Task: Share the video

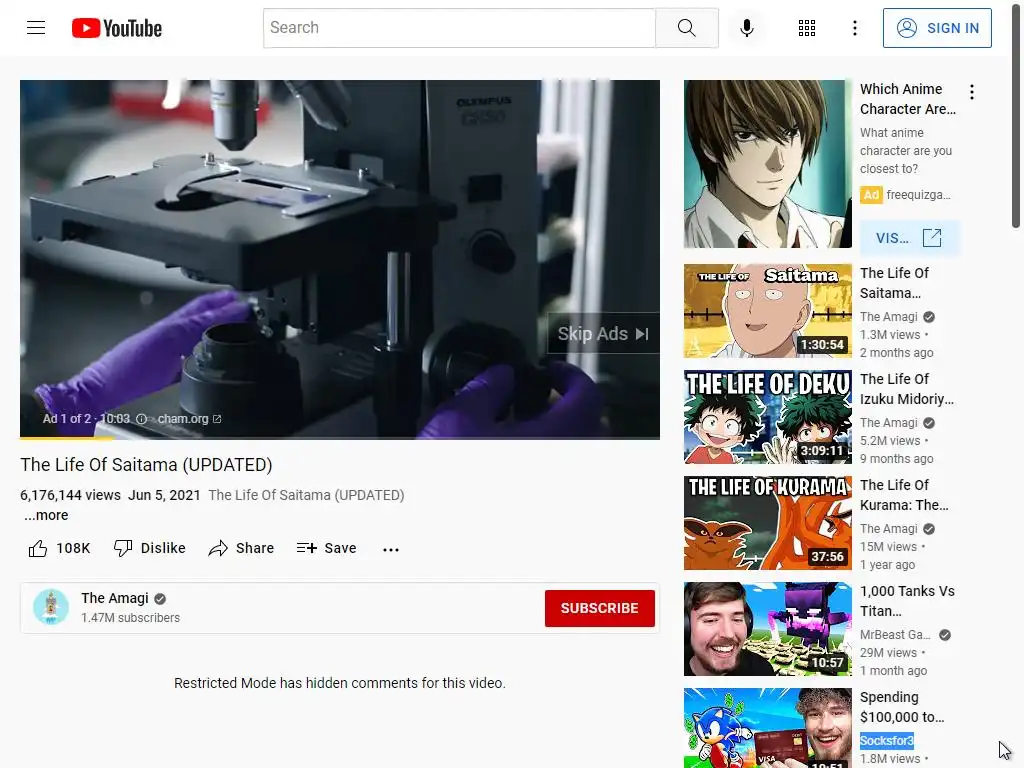Action: [x=241, y=549]
